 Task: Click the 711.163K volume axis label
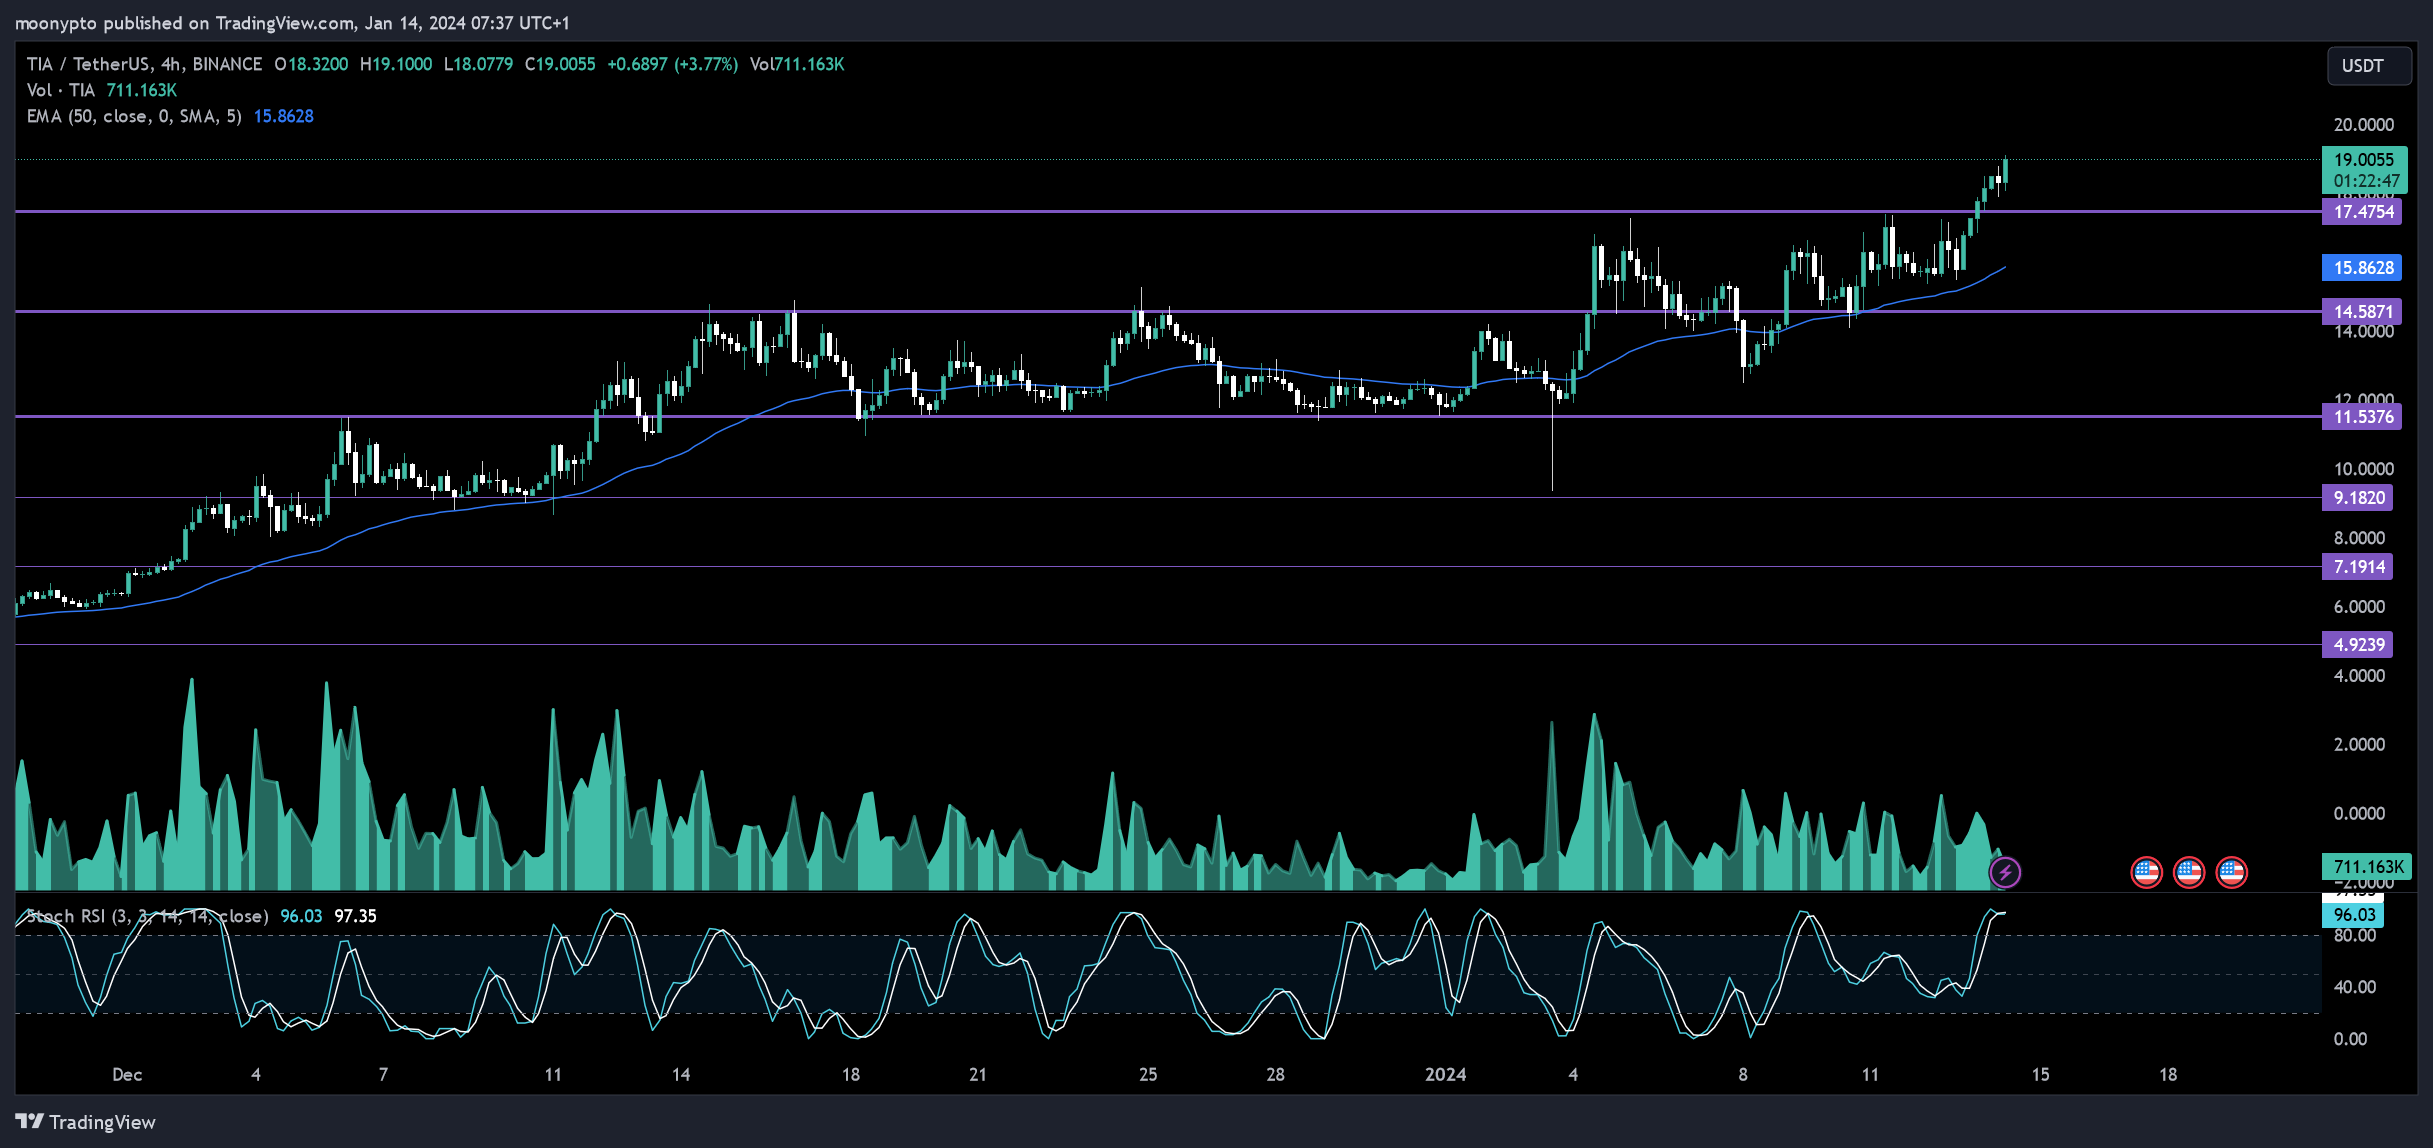2368,867
